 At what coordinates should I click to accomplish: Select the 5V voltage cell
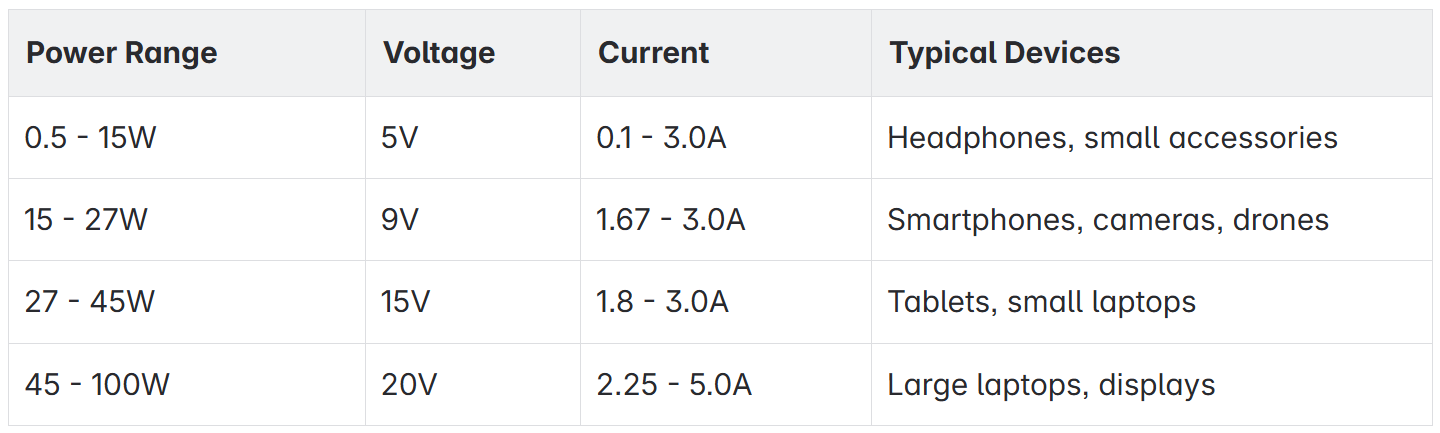coord(400,137)
